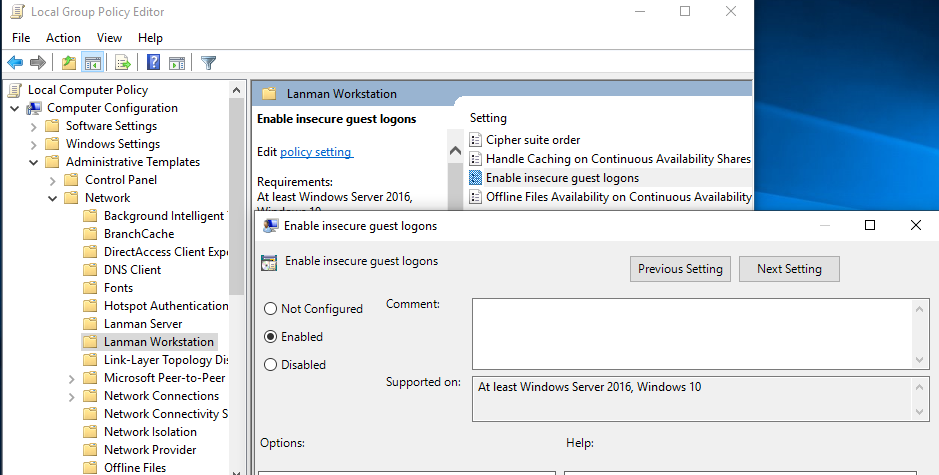Click the Cipher suite order setting icon
Viewport: 939px width, 475px height.
[475, 140]
